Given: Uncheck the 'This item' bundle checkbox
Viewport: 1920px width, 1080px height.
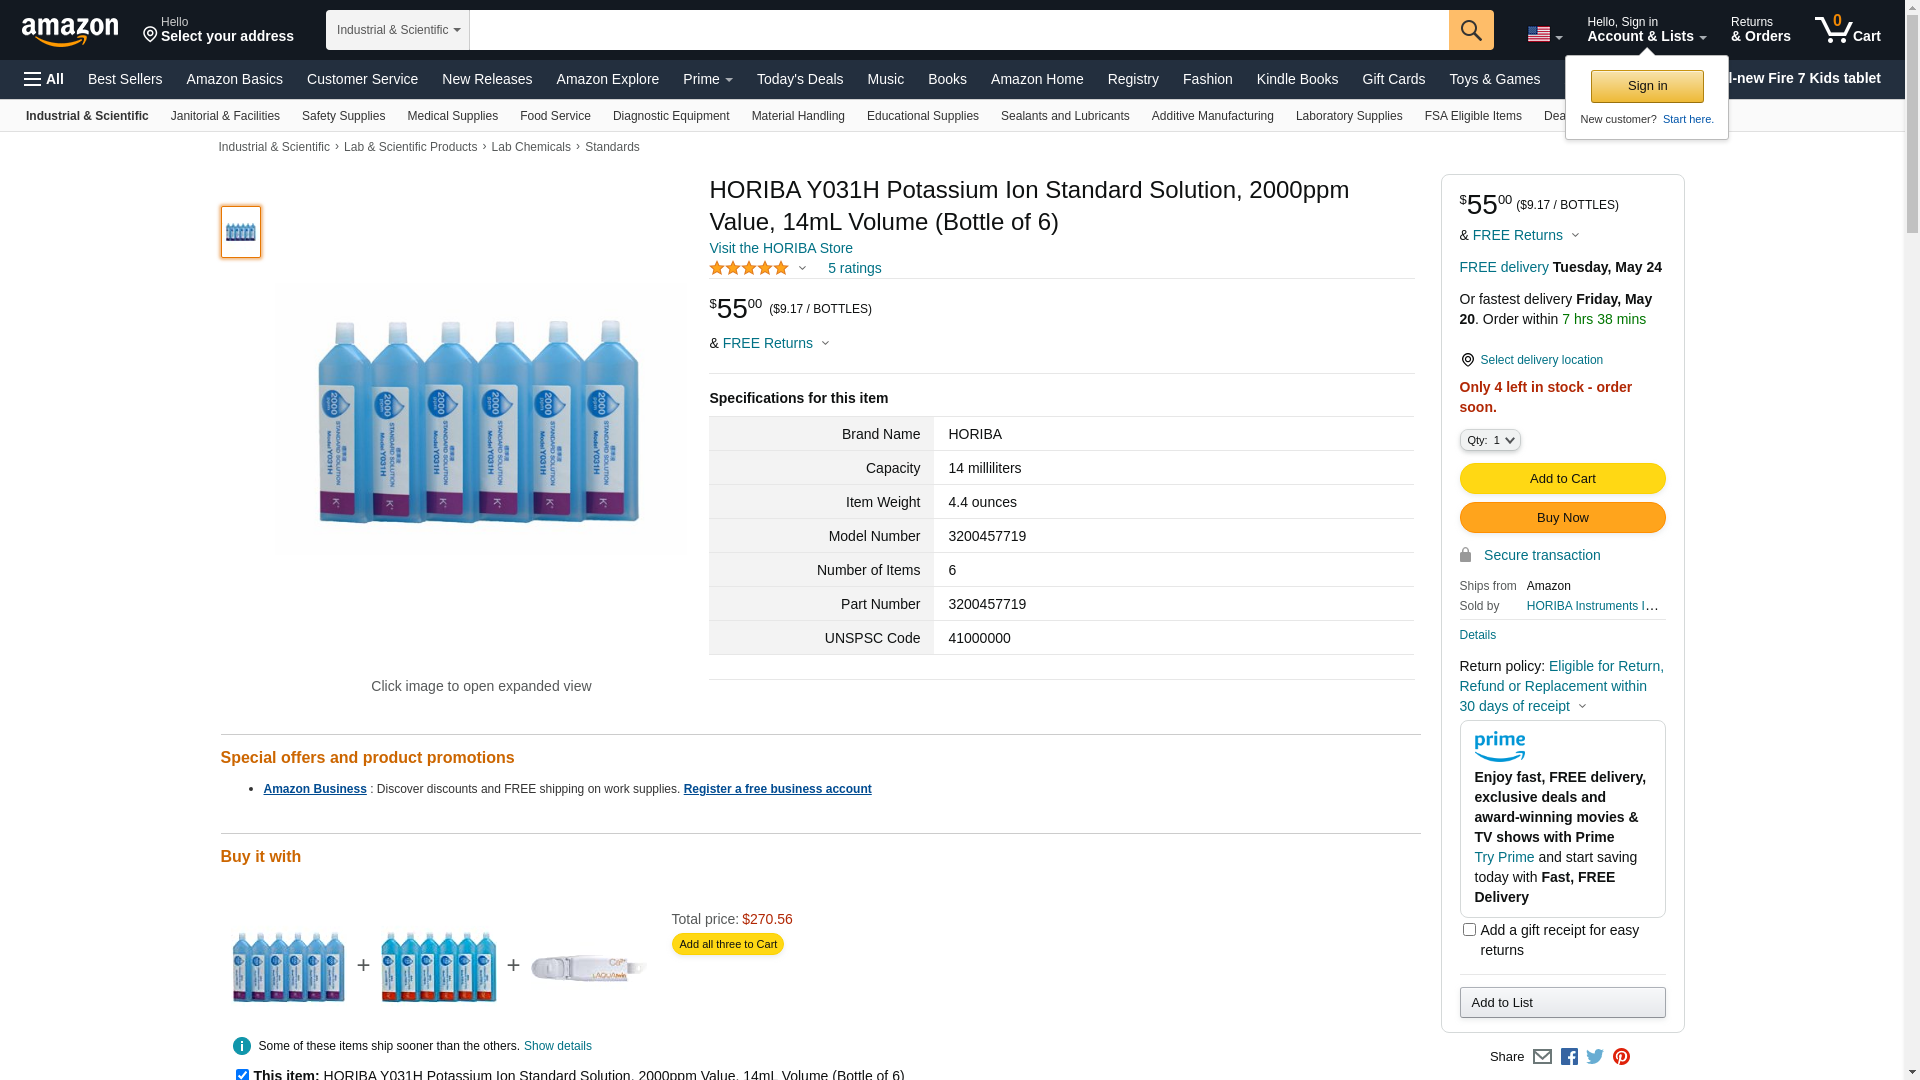Looking at the screenshot, I should coord(242,1075).
